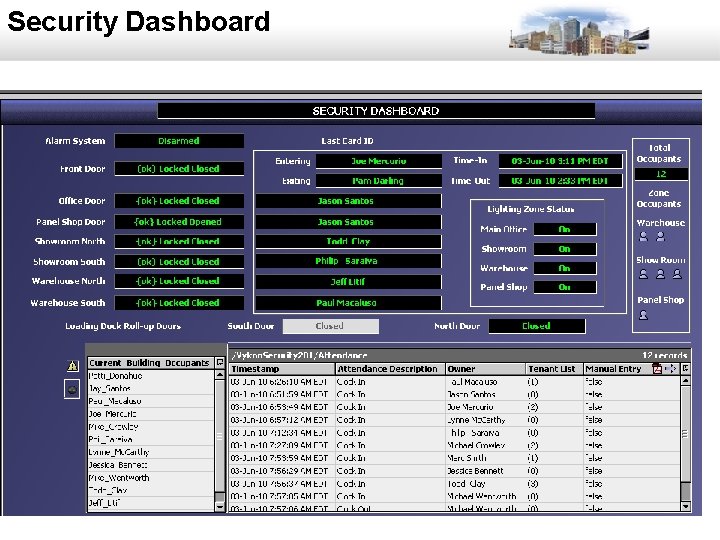Click the Warehouse North Locked Closed status
Viewport: 720px width, 540px height.
[179, 281]
